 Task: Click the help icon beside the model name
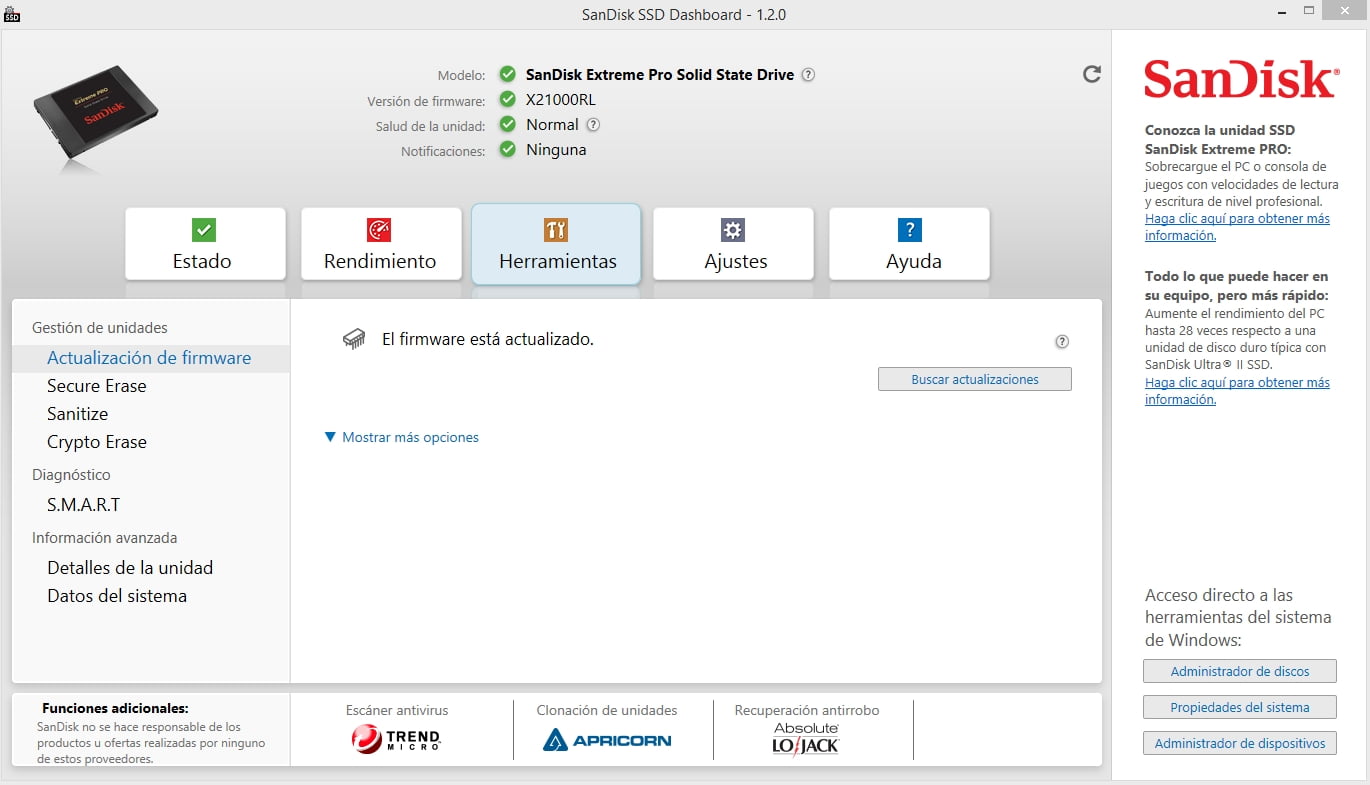808,75
